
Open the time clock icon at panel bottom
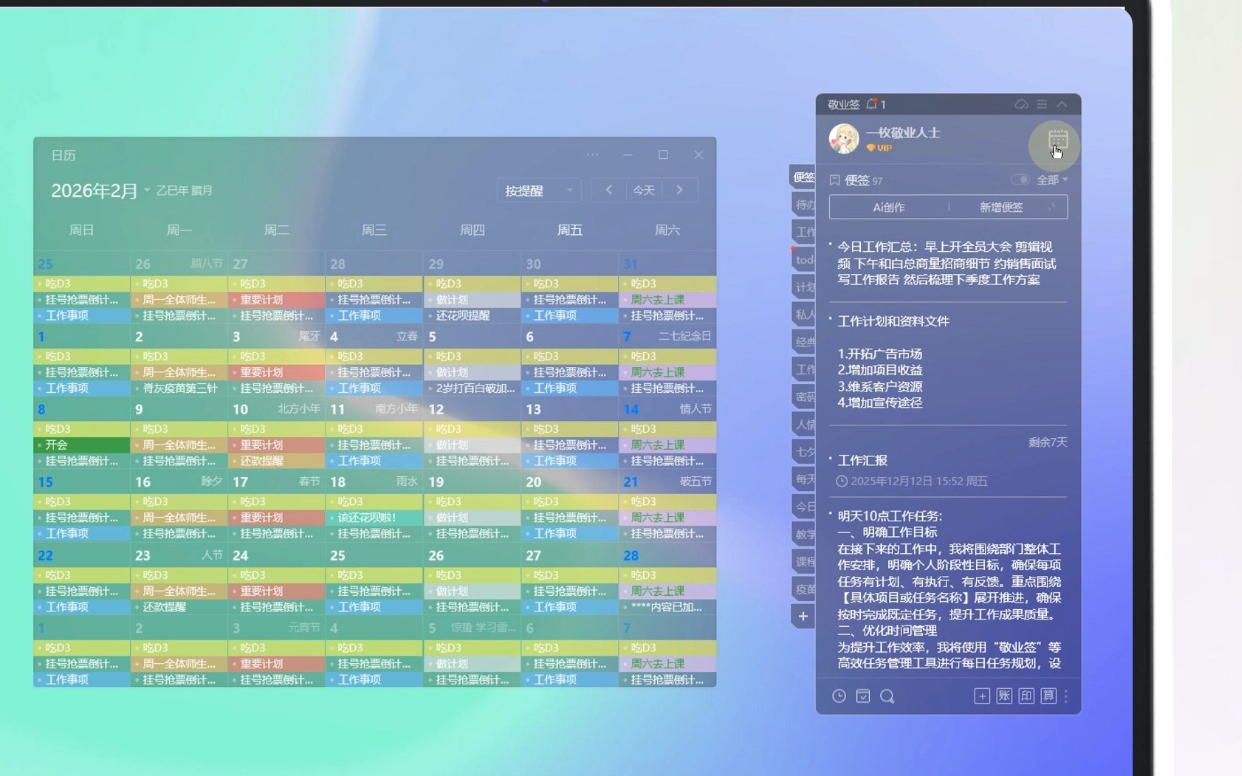point(839,696)
